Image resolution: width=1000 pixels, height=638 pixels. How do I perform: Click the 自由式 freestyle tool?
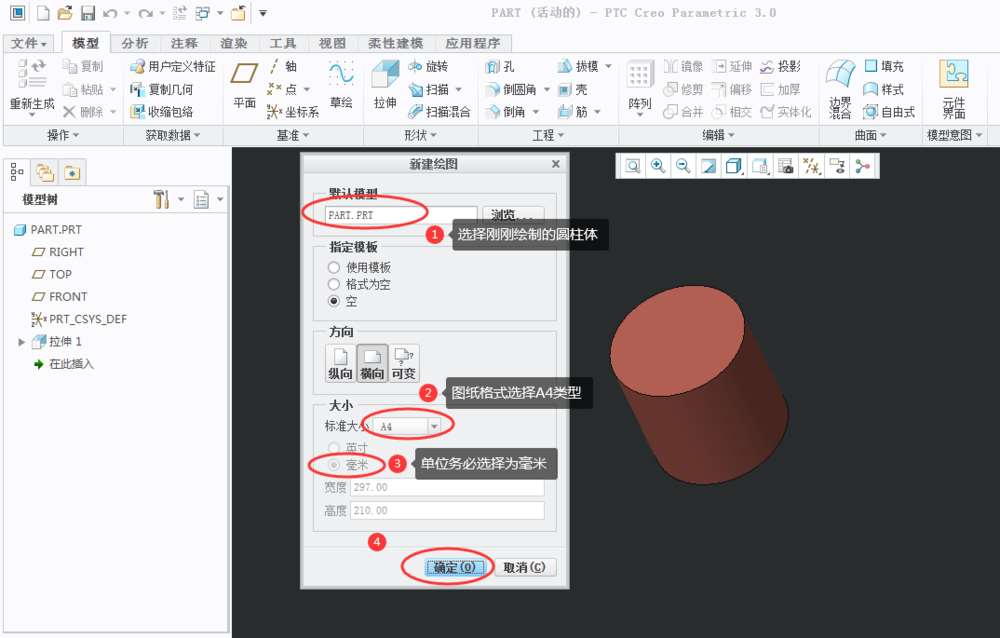[x=890, y=112]
